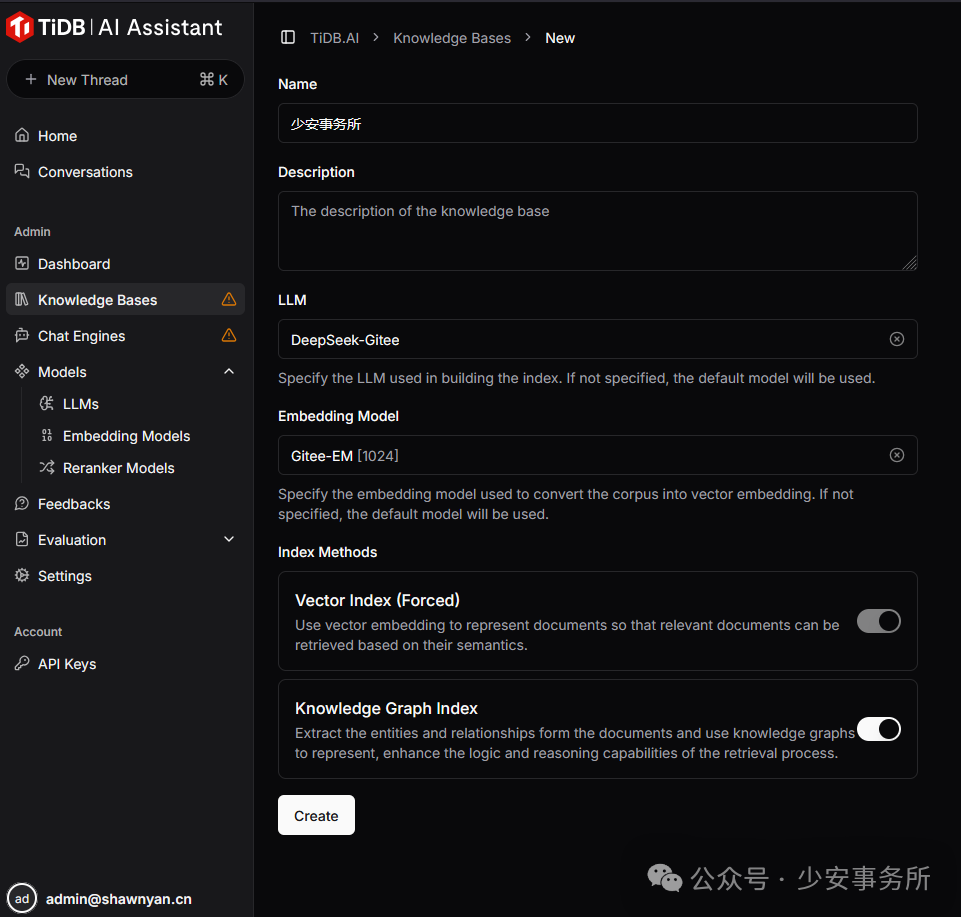This screenshot has height=917, width=961.
Task: Click the Create button
Action: coord(316,815)
